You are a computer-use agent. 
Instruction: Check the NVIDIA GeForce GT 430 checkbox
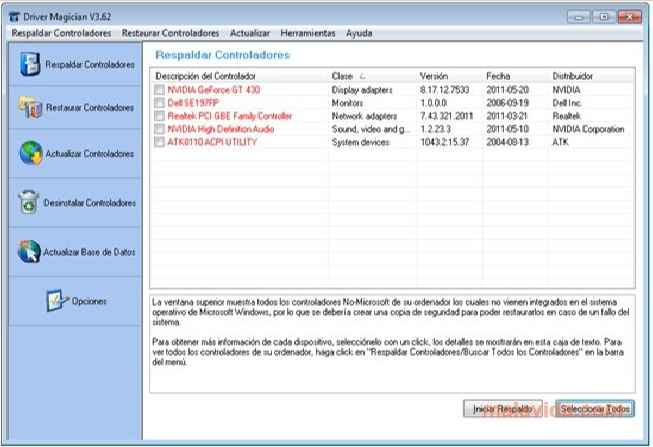[159, 90]
